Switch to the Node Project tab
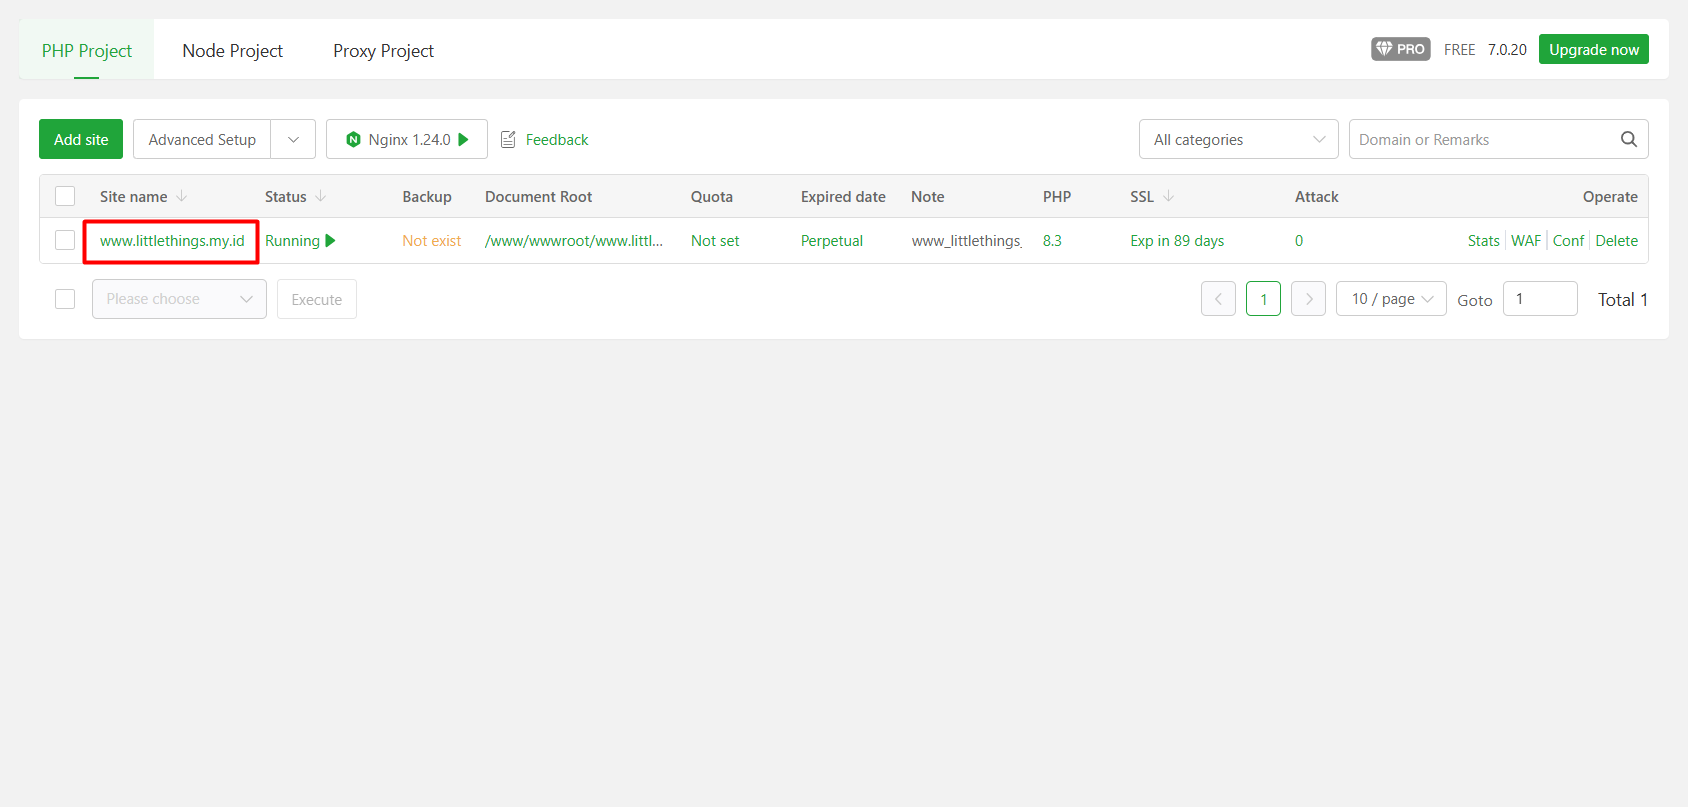This screenshot has height=807, width=1688. click(232, 51)
